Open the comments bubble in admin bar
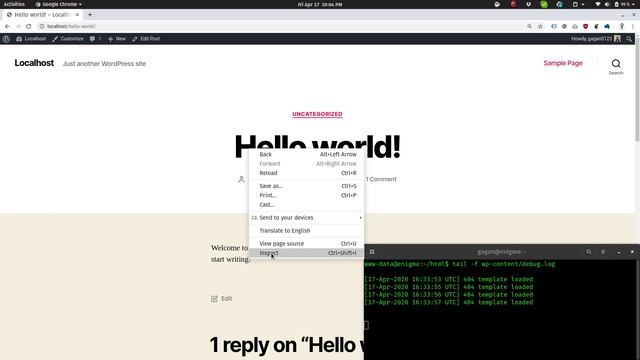This screenshot has height=360, width=640. 95,39
